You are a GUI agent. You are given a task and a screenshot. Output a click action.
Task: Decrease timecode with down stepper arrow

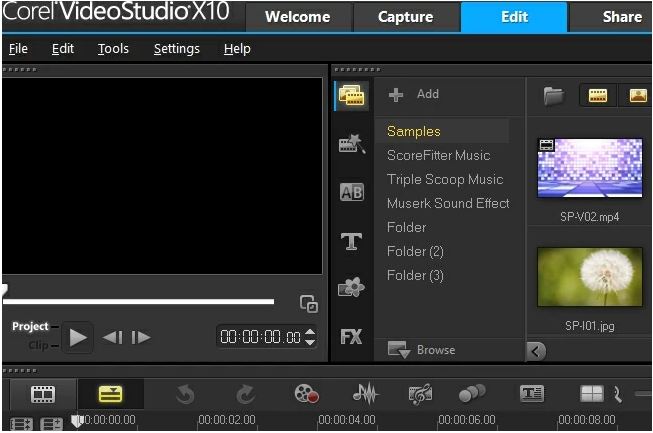coord(310,342)
